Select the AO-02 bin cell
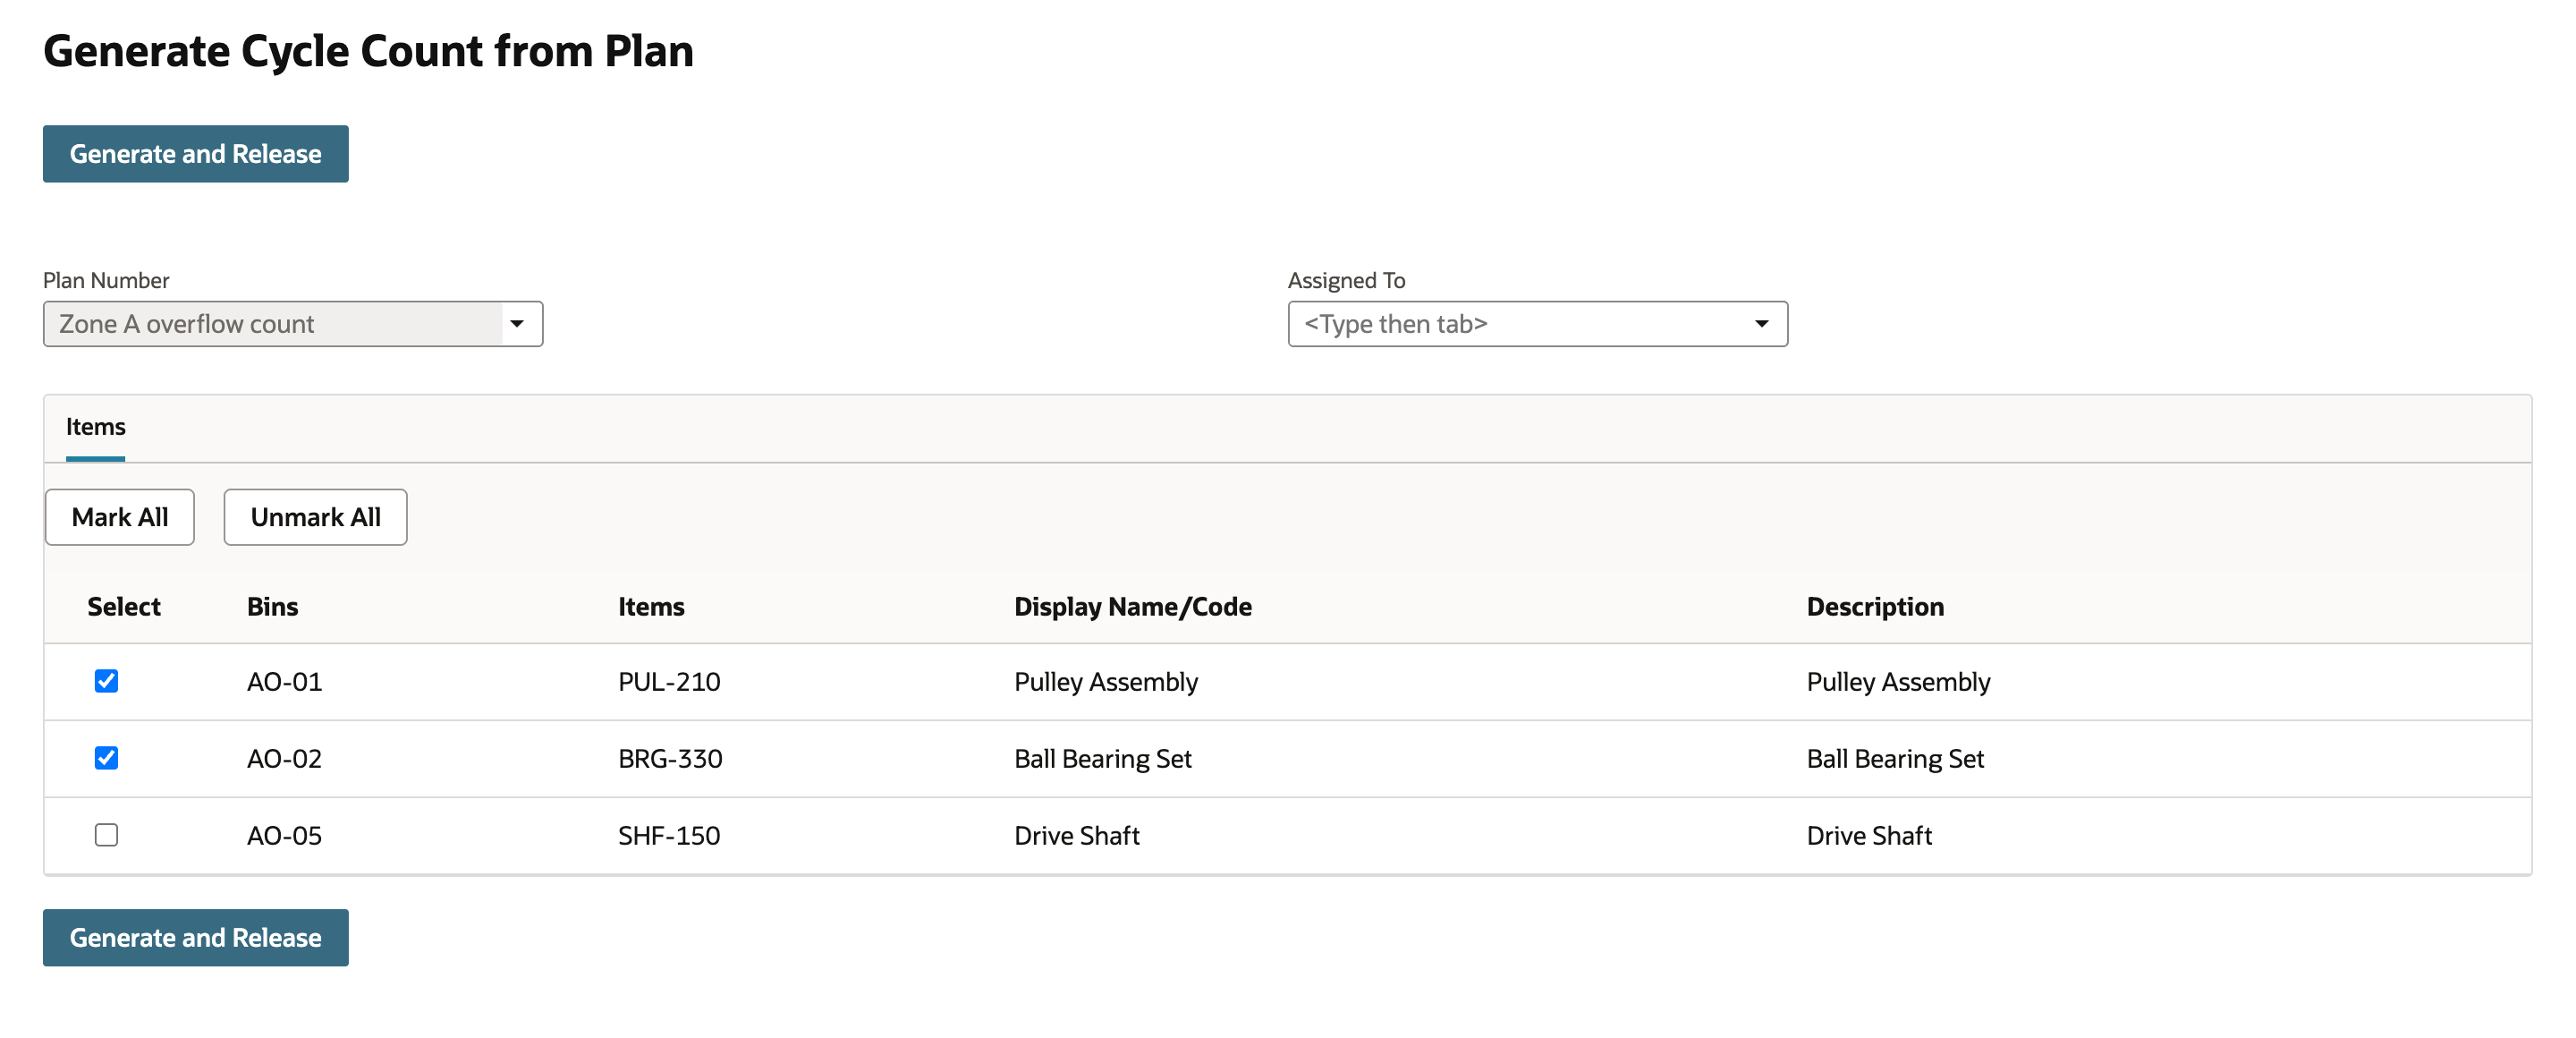This screenshot has width=2576, height=1038. point(284,760)
